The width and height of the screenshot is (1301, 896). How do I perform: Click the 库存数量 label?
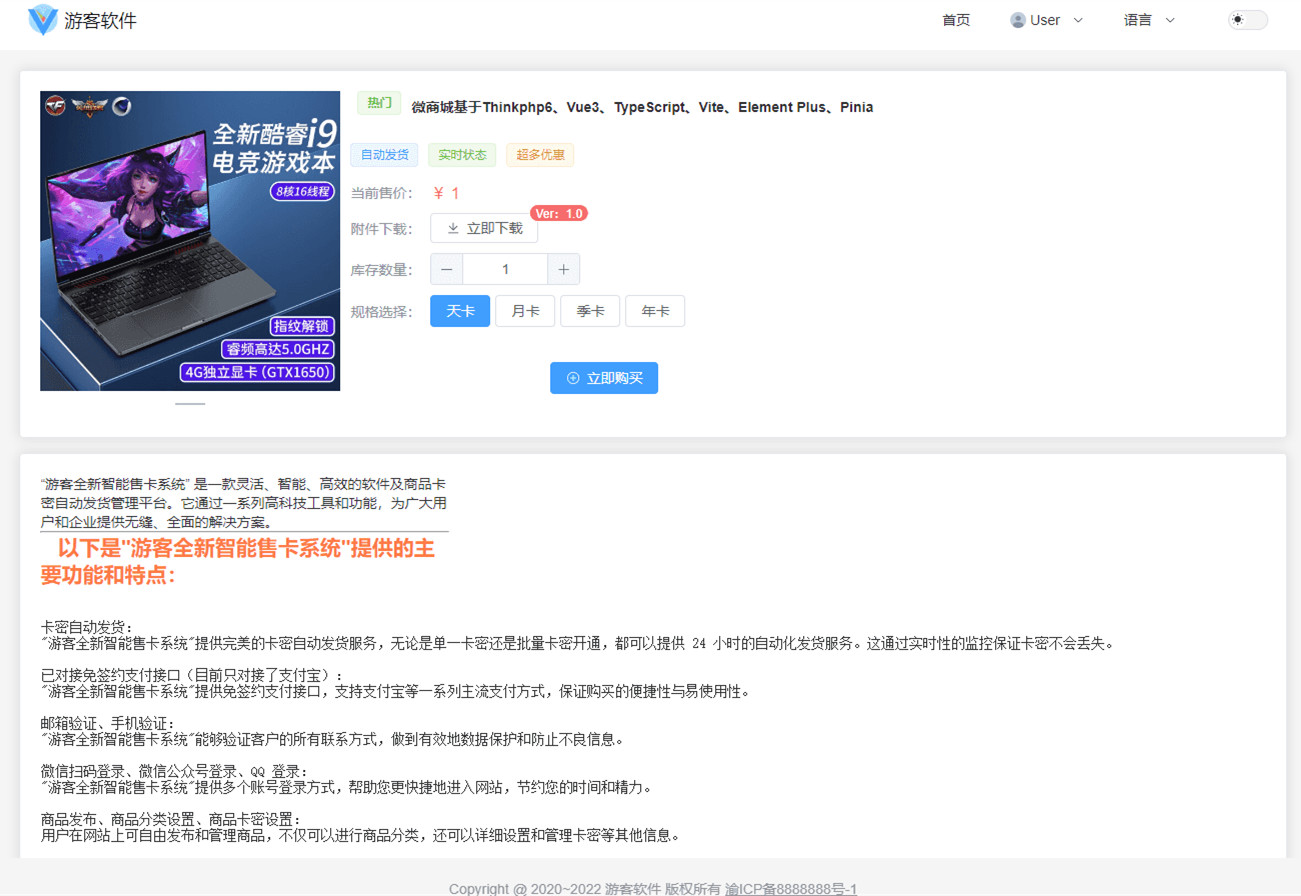coord(381,270)
